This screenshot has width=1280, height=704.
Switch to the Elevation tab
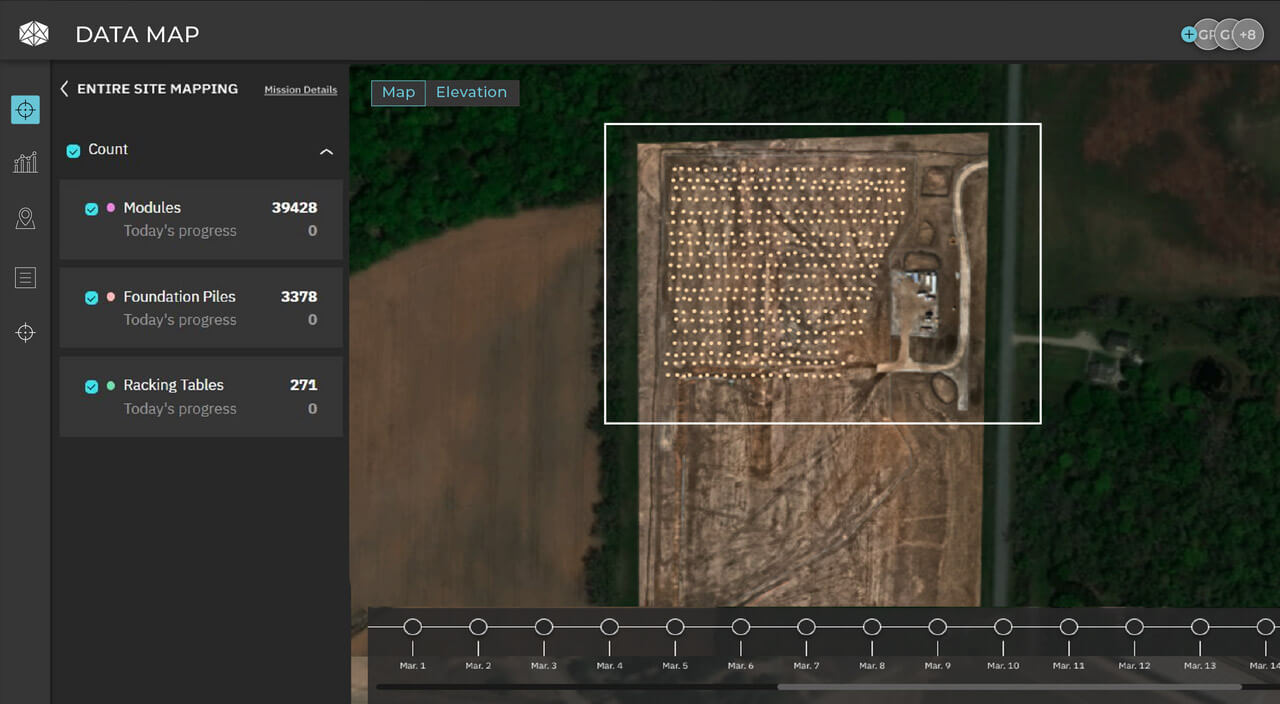pos(471,92)
